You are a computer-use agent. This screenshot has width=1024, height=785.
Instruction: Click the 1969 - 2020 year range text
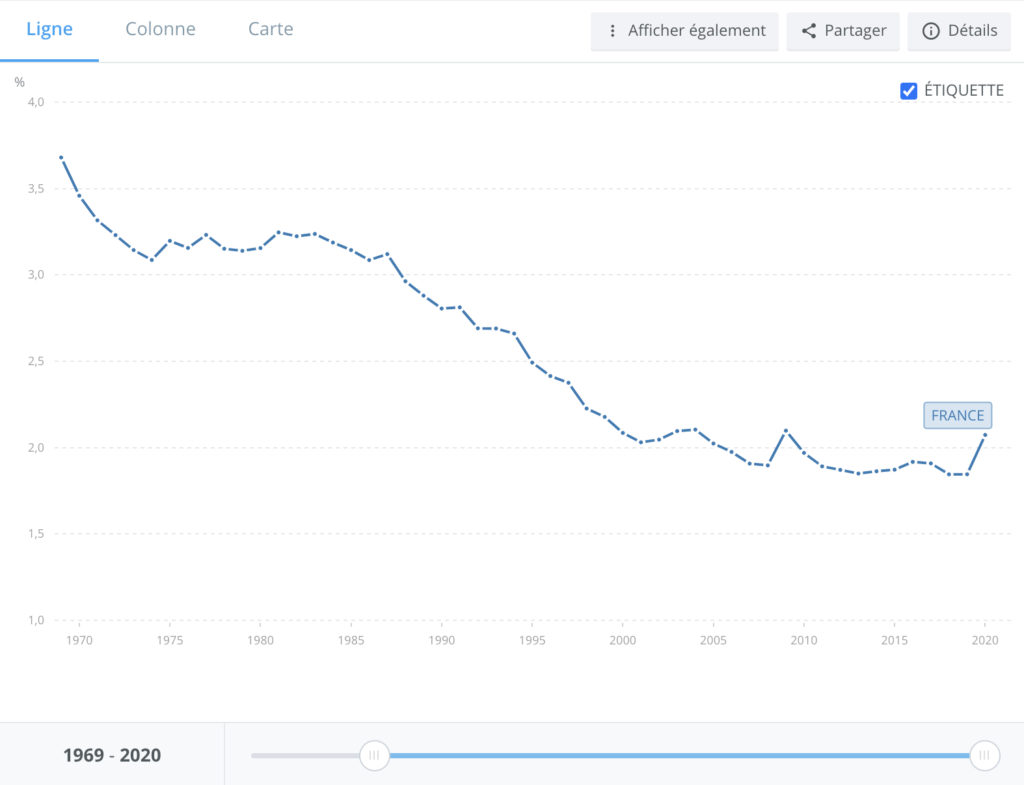coord(112,755)
